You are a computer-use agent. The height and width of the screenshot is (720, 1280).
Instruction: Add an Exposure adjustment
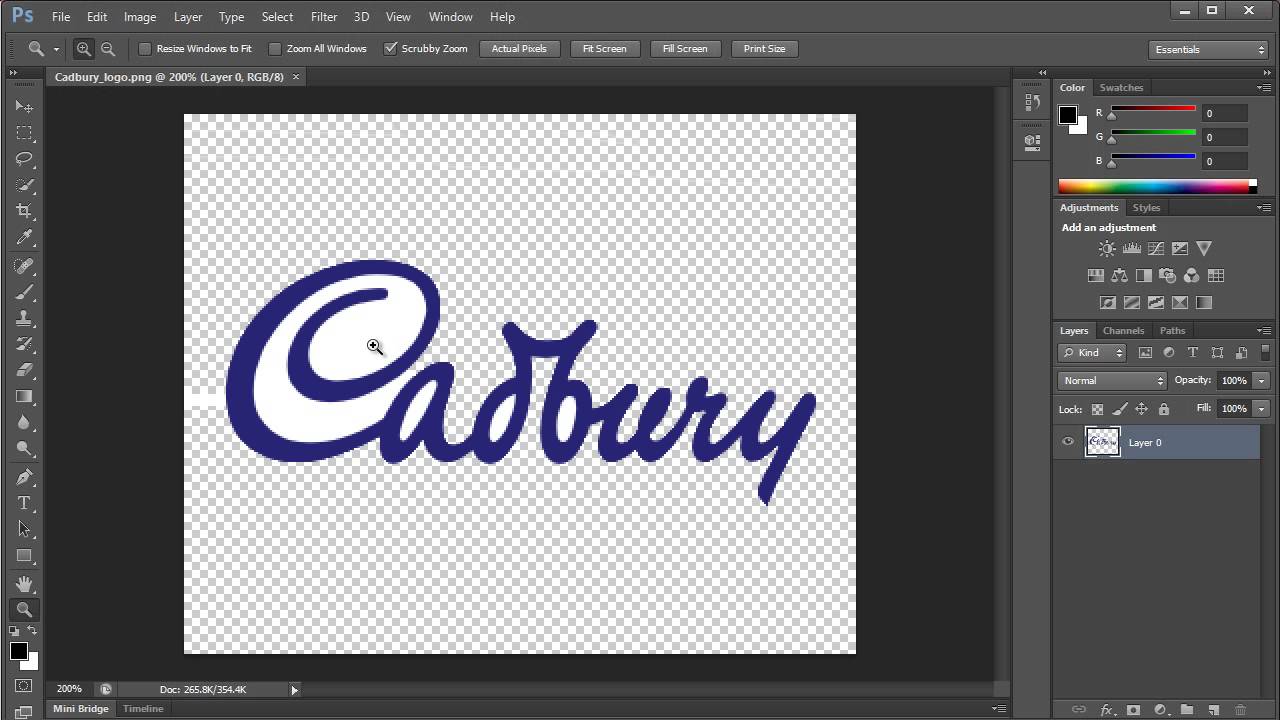pyautogui.click(x=1179, y=249)
